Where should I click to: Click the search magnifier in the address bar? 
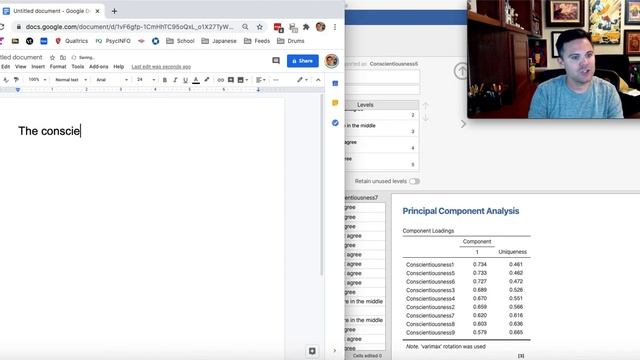coord(245,27)
